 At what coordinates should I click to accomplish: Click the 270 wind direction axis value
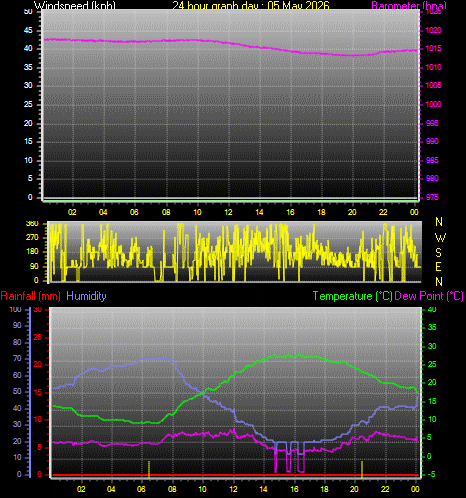(32, 238)
